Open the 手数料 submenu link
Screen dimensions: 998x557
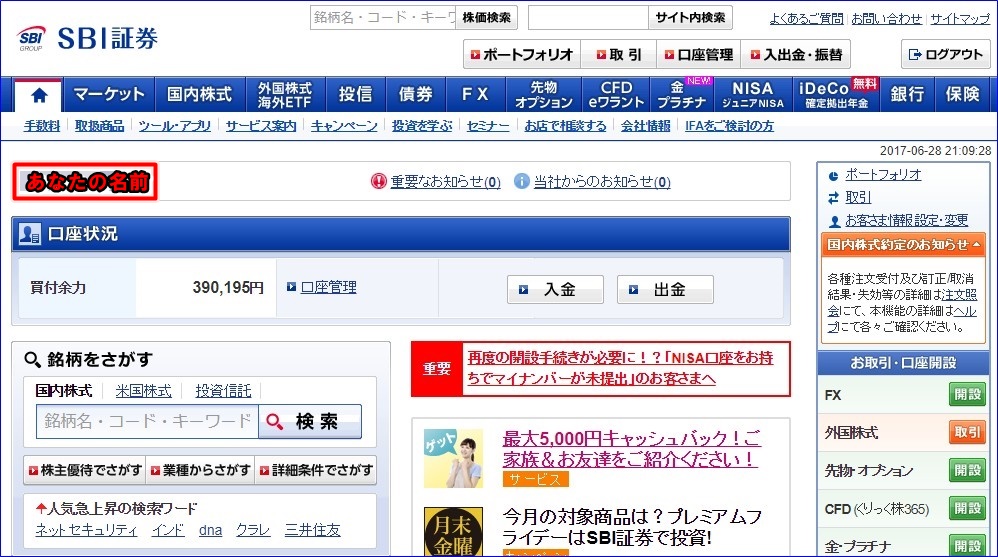[42, 126]
